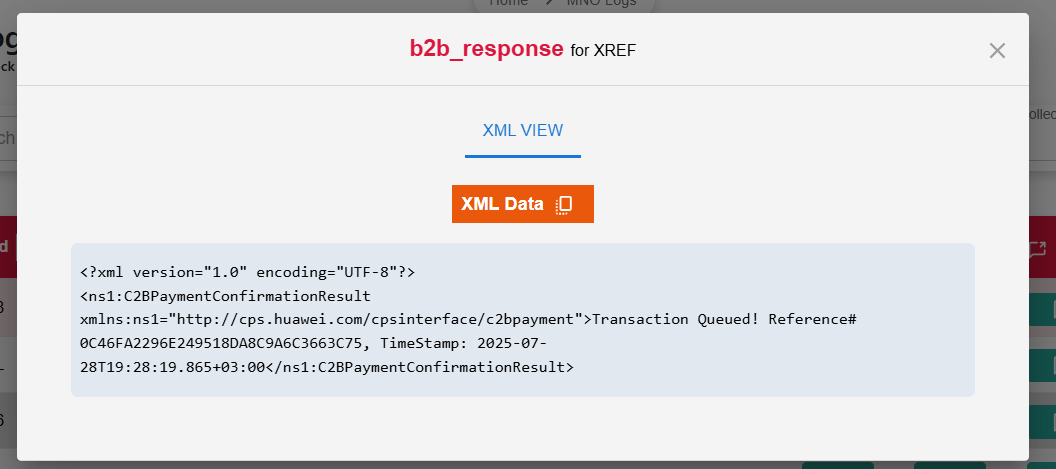Open the MNO Logs breadcrumb link
The width and height of the screenshot is (1056, 469).
(x=601, y=3)
